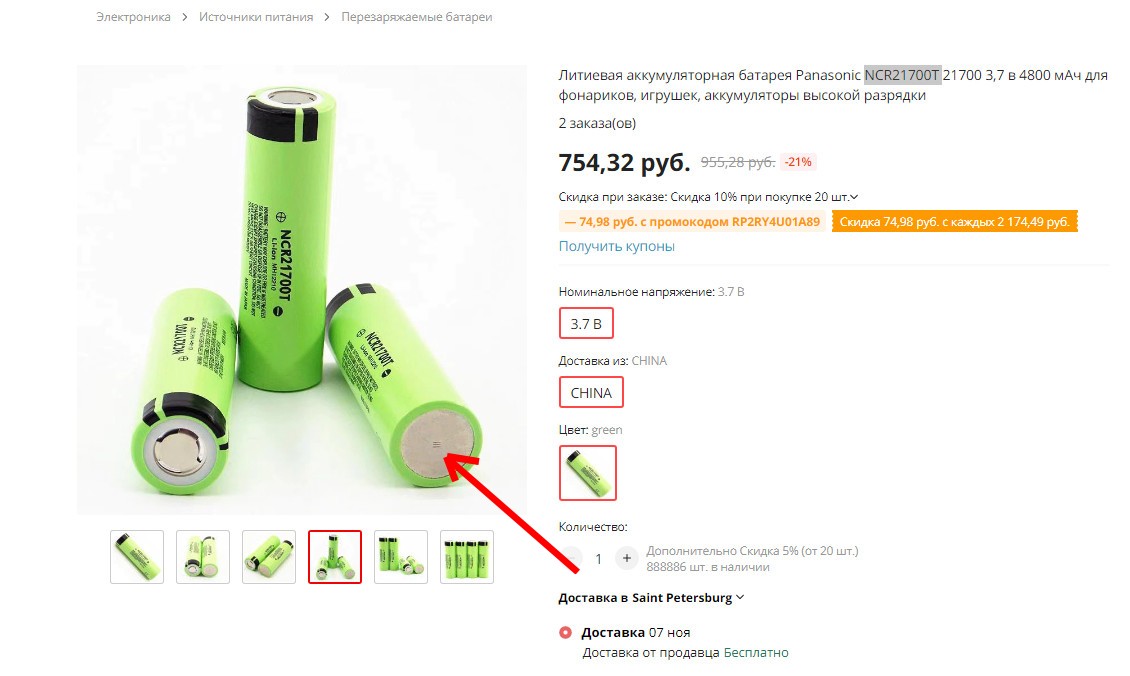Viewport: 1130px width, 676px height.
Task: Click the main battery product image
Action: click(x=301, y=290)
